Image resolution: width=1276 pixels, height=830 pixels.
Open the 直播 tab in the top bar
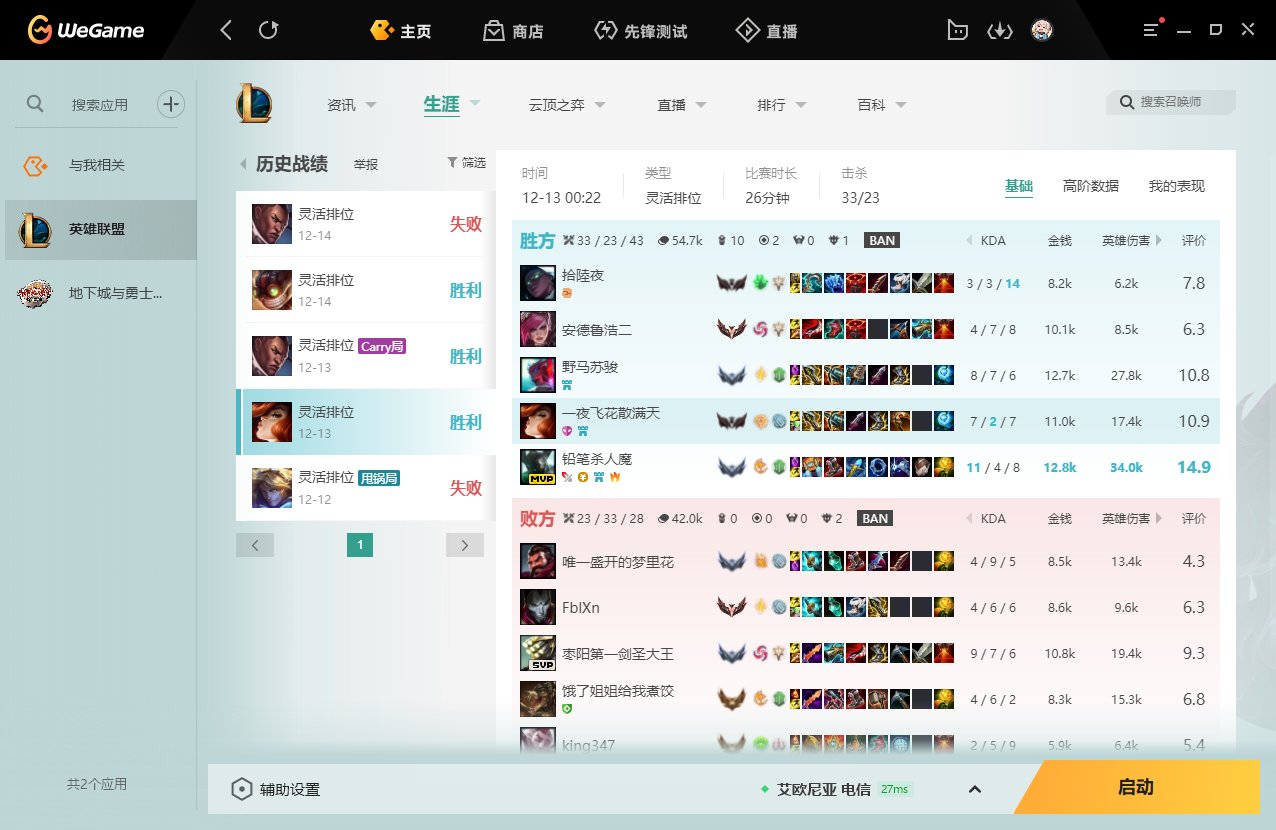pyautogui.click(x=767, y=30)
